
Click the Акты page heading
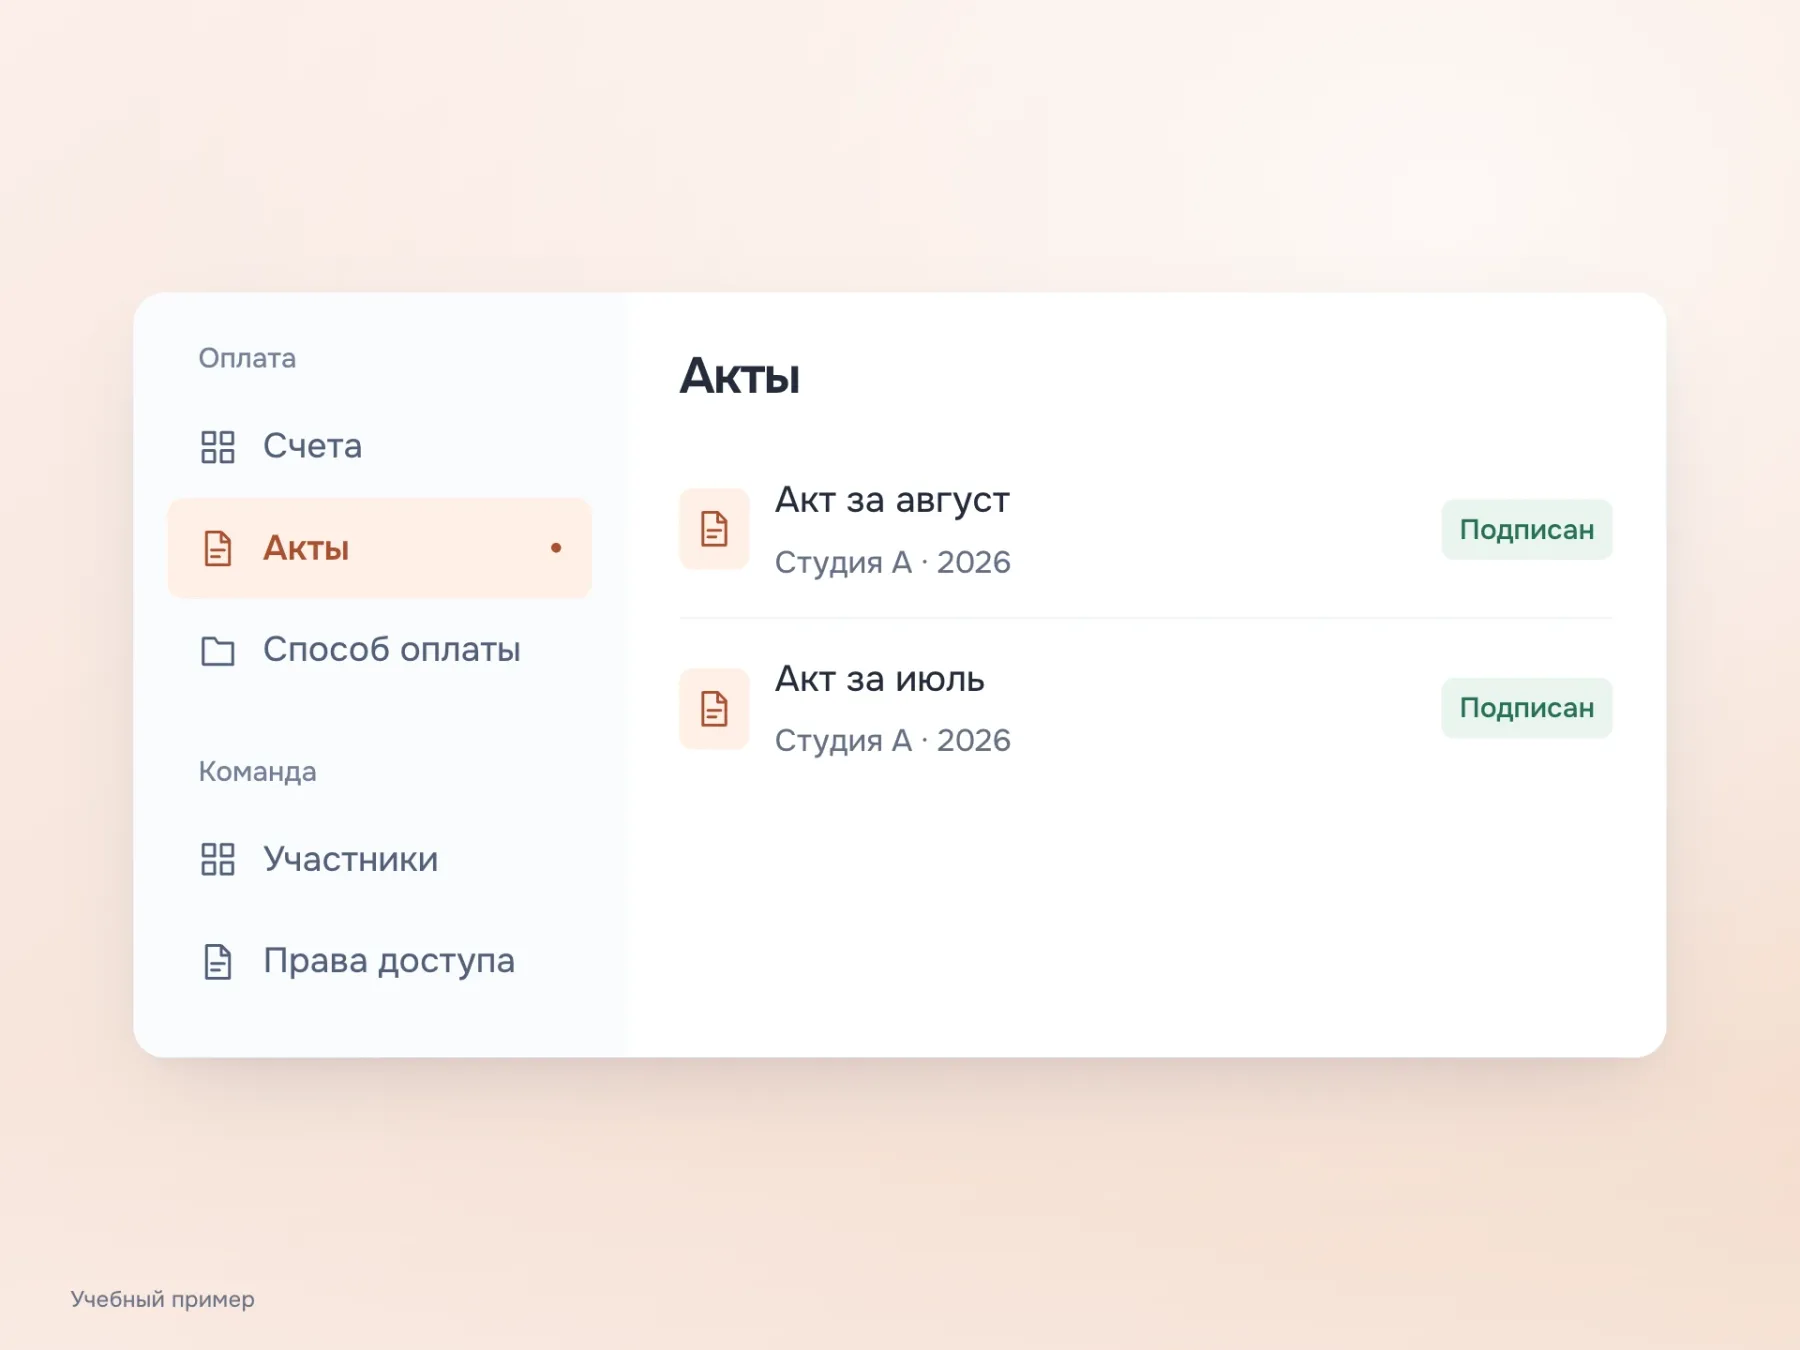pyautogui.click(x=739, y=376)
